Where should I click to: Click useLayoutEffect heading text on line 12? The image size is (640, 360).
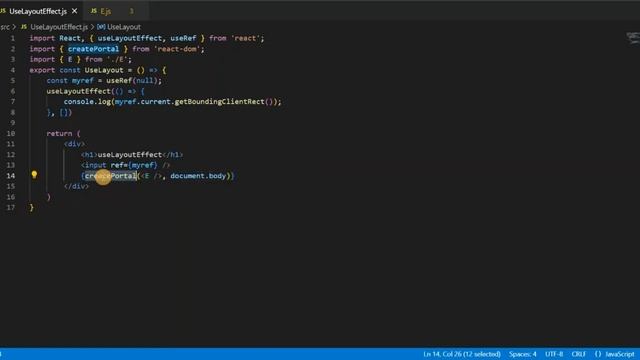(x=129, y=155)
